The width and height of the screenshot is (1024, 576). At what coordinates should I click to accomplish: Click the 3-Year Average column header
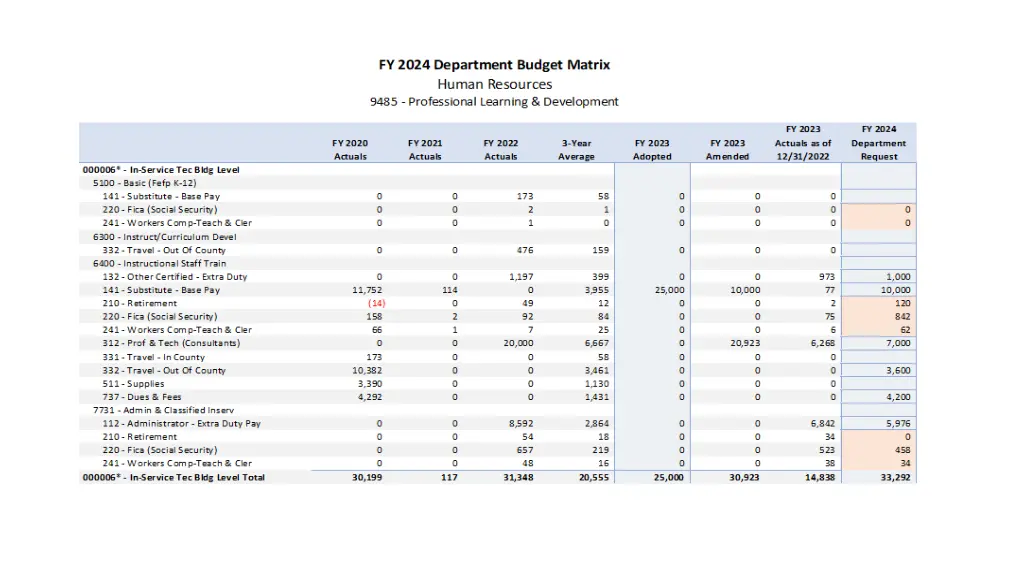point(576,150)
